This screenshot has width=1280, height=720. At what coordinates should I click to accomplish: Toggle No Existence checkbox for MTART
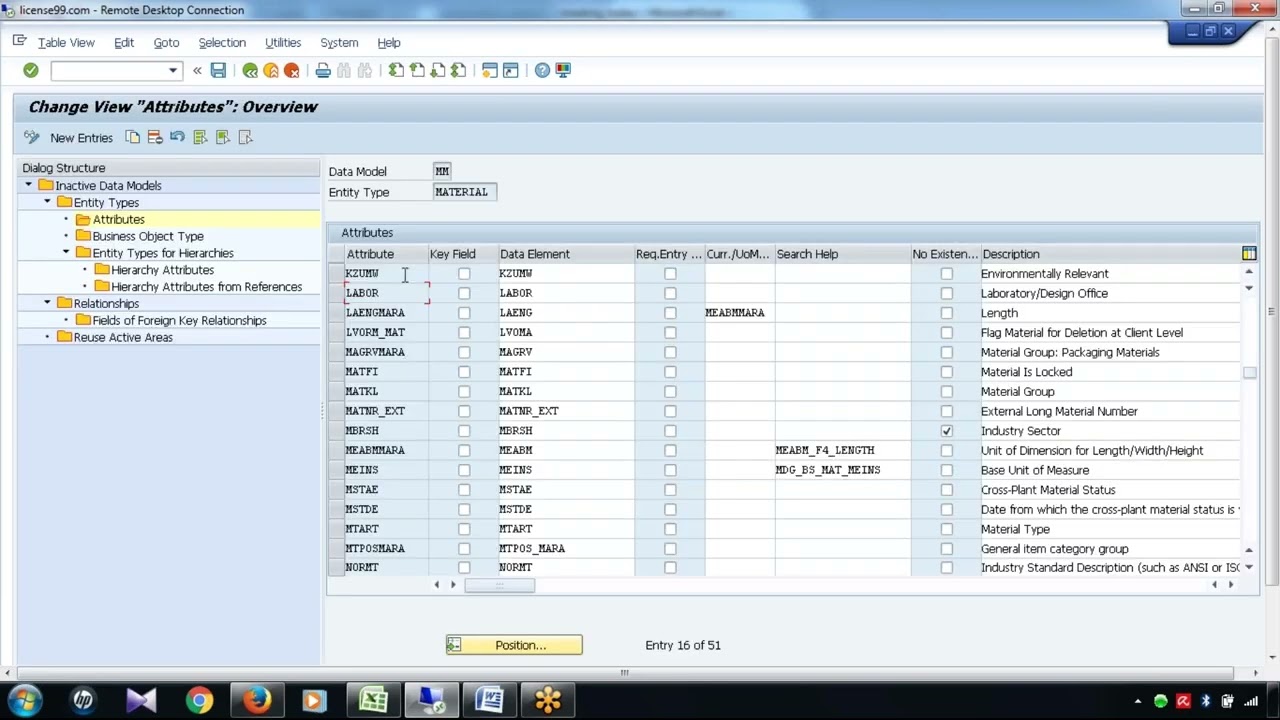tap(947, 529)
